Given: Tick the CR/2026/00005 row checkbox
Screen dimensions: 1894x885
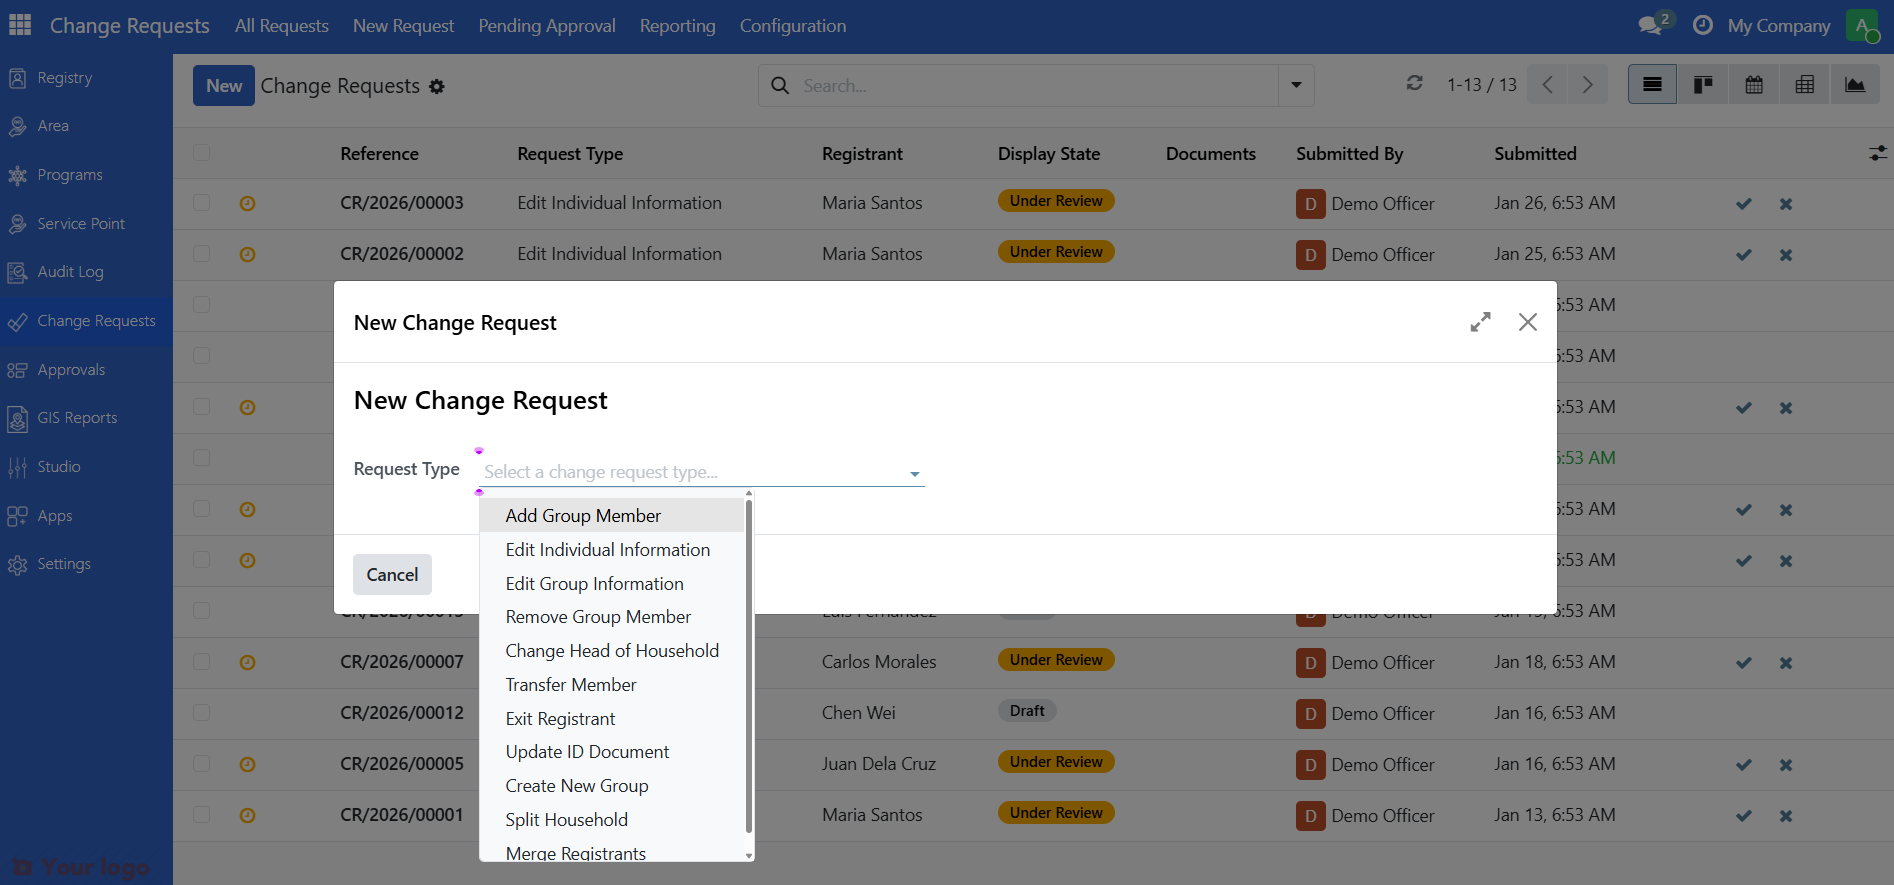Looking at the screenshot, I should click(202, 764).
